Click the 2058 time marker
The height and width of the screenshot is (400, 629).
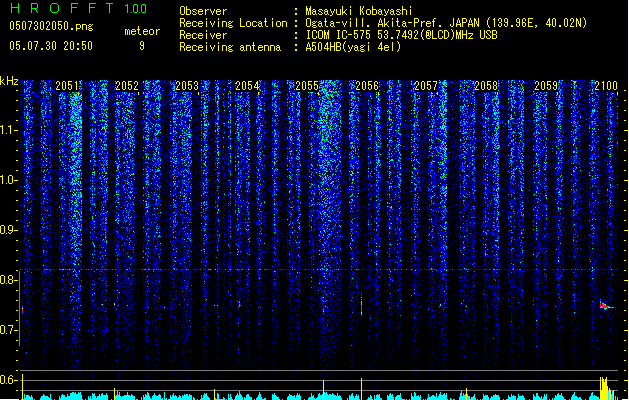pos(486,85)
